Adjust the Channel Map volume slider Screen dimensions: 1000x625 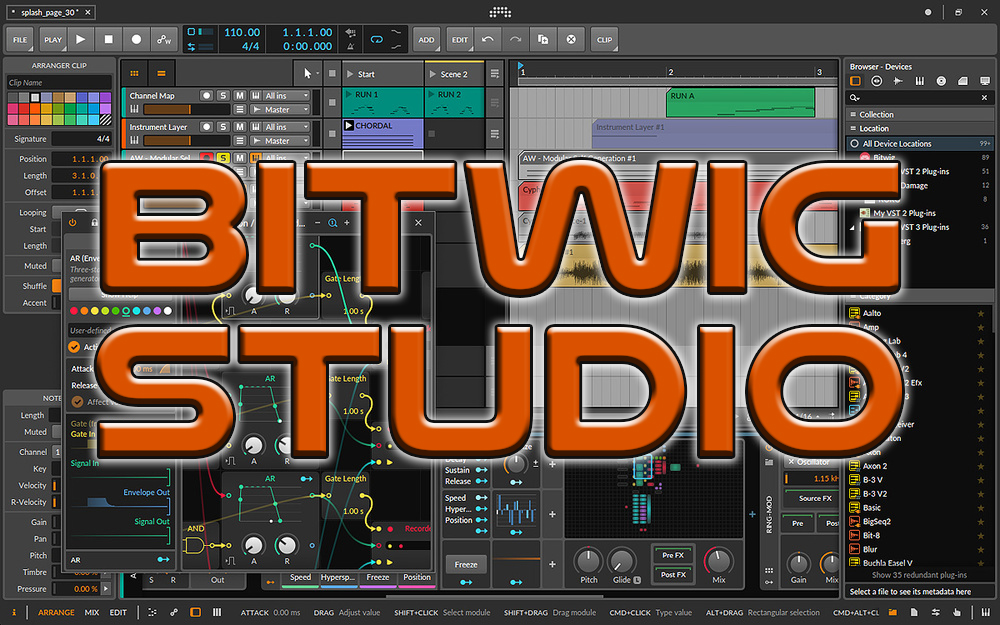[186, 110]
